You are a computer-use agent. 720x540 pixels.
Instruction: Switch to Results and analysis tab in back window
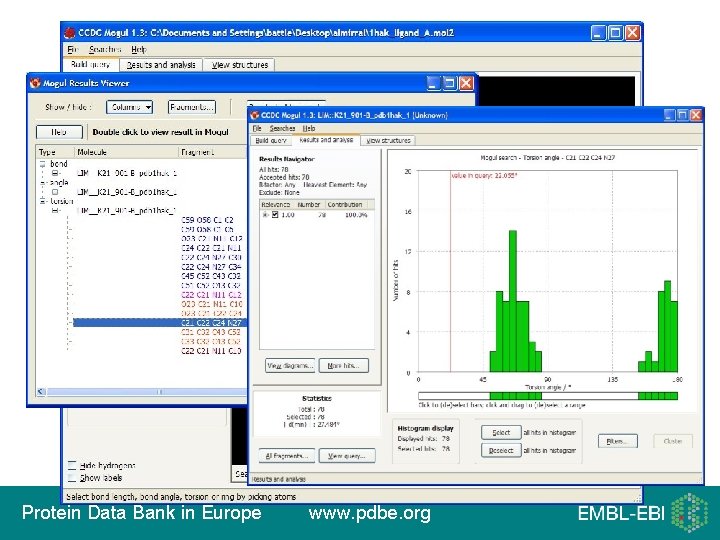click(x=161, y=65)
